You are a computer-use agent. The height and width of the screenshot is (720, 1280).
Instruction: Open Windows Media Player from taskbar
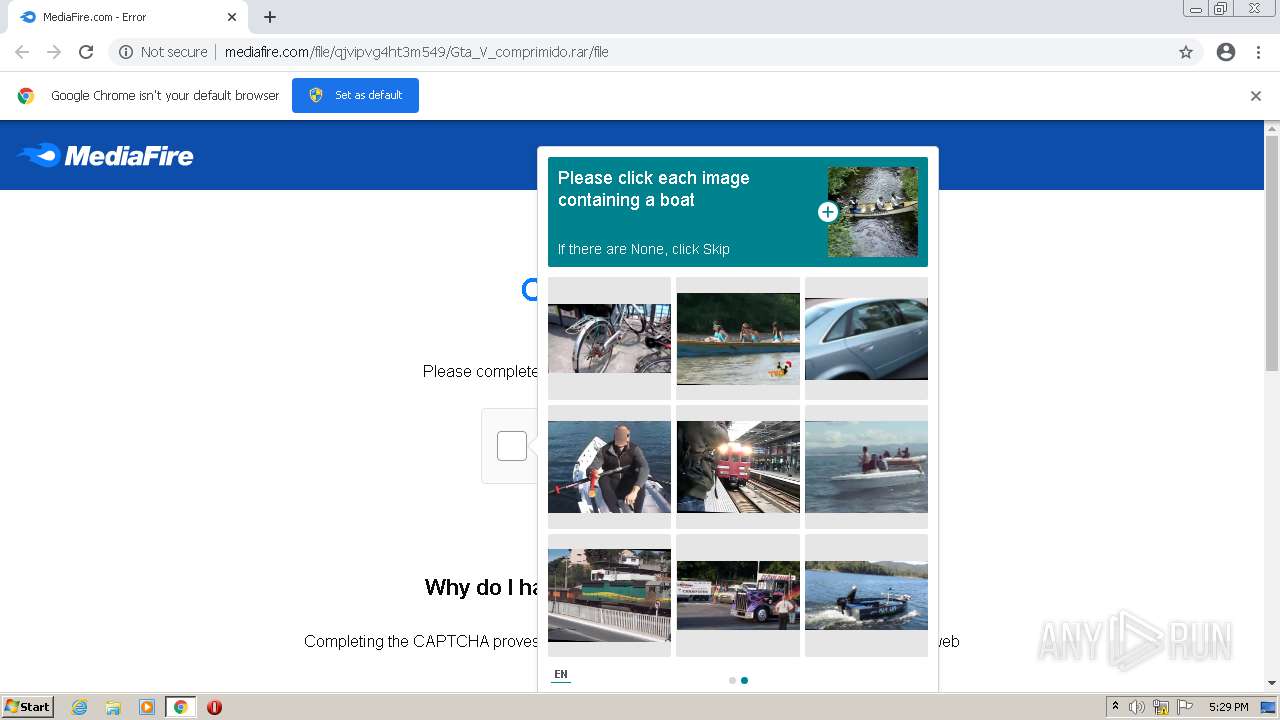coord(147,707)
